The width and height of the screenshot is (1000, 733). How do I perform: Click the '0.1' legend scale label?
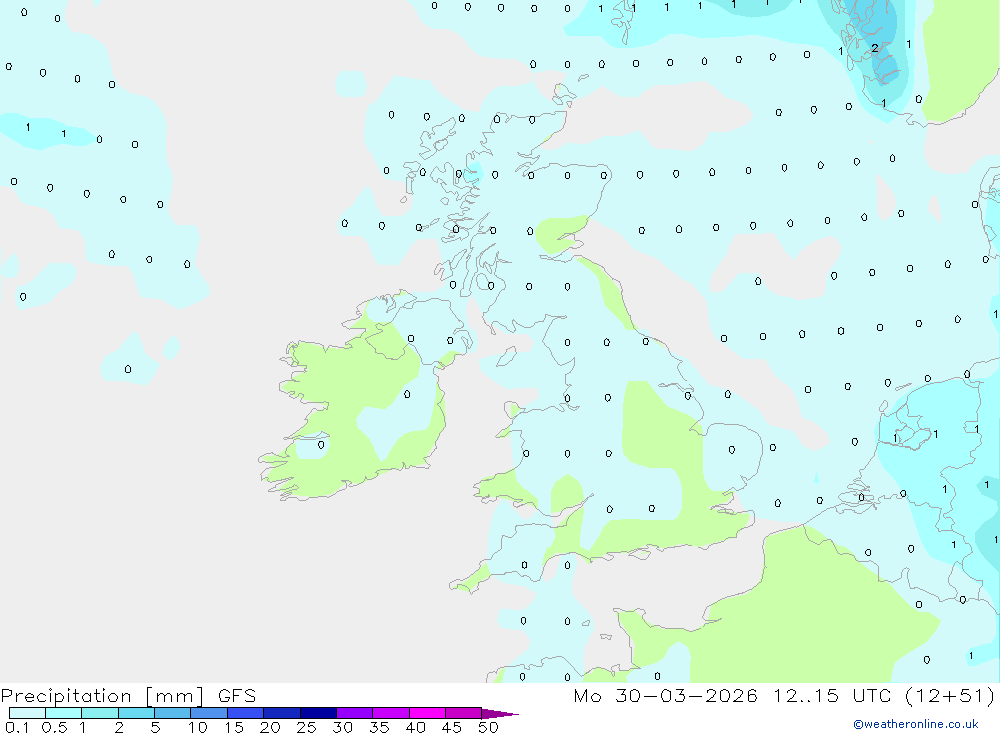click(17, 727)
